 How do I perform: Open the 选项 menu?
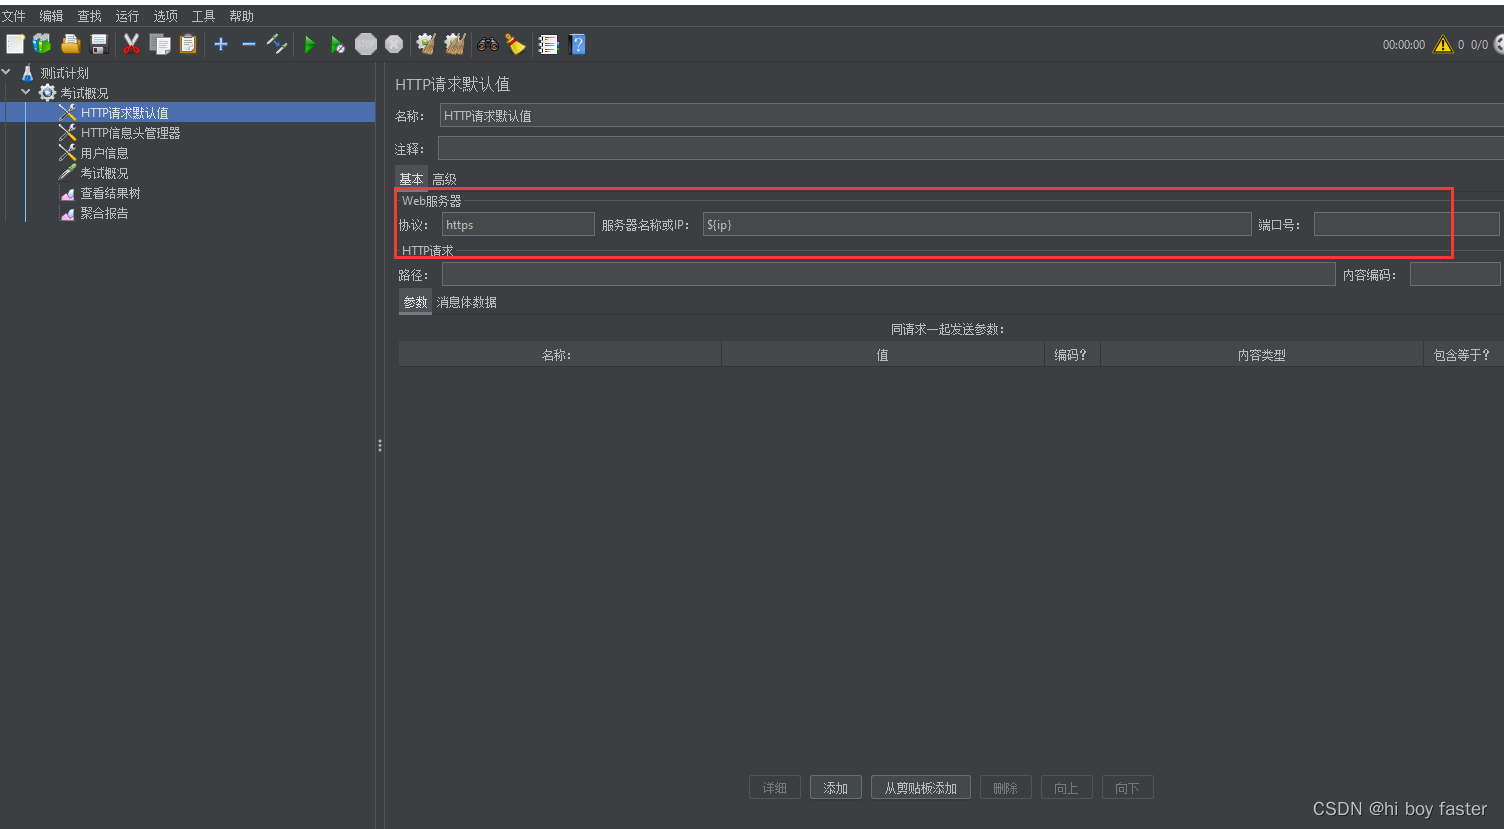[x=165, y=16]
